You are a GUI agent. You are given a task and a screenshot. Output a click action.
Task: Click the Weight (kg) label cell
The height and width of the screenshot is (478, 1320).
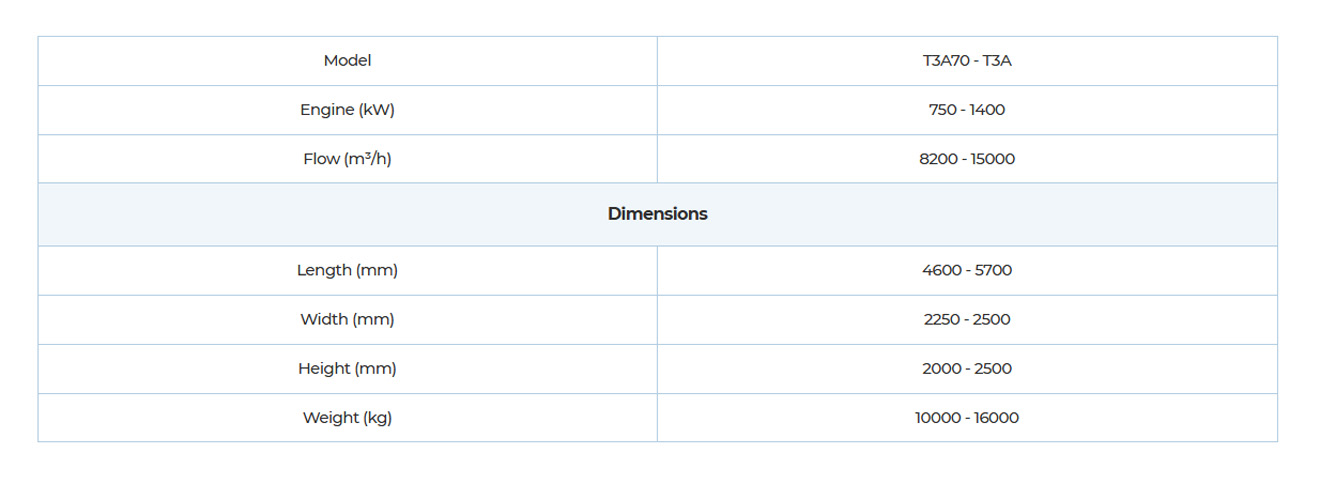point(347,418)
